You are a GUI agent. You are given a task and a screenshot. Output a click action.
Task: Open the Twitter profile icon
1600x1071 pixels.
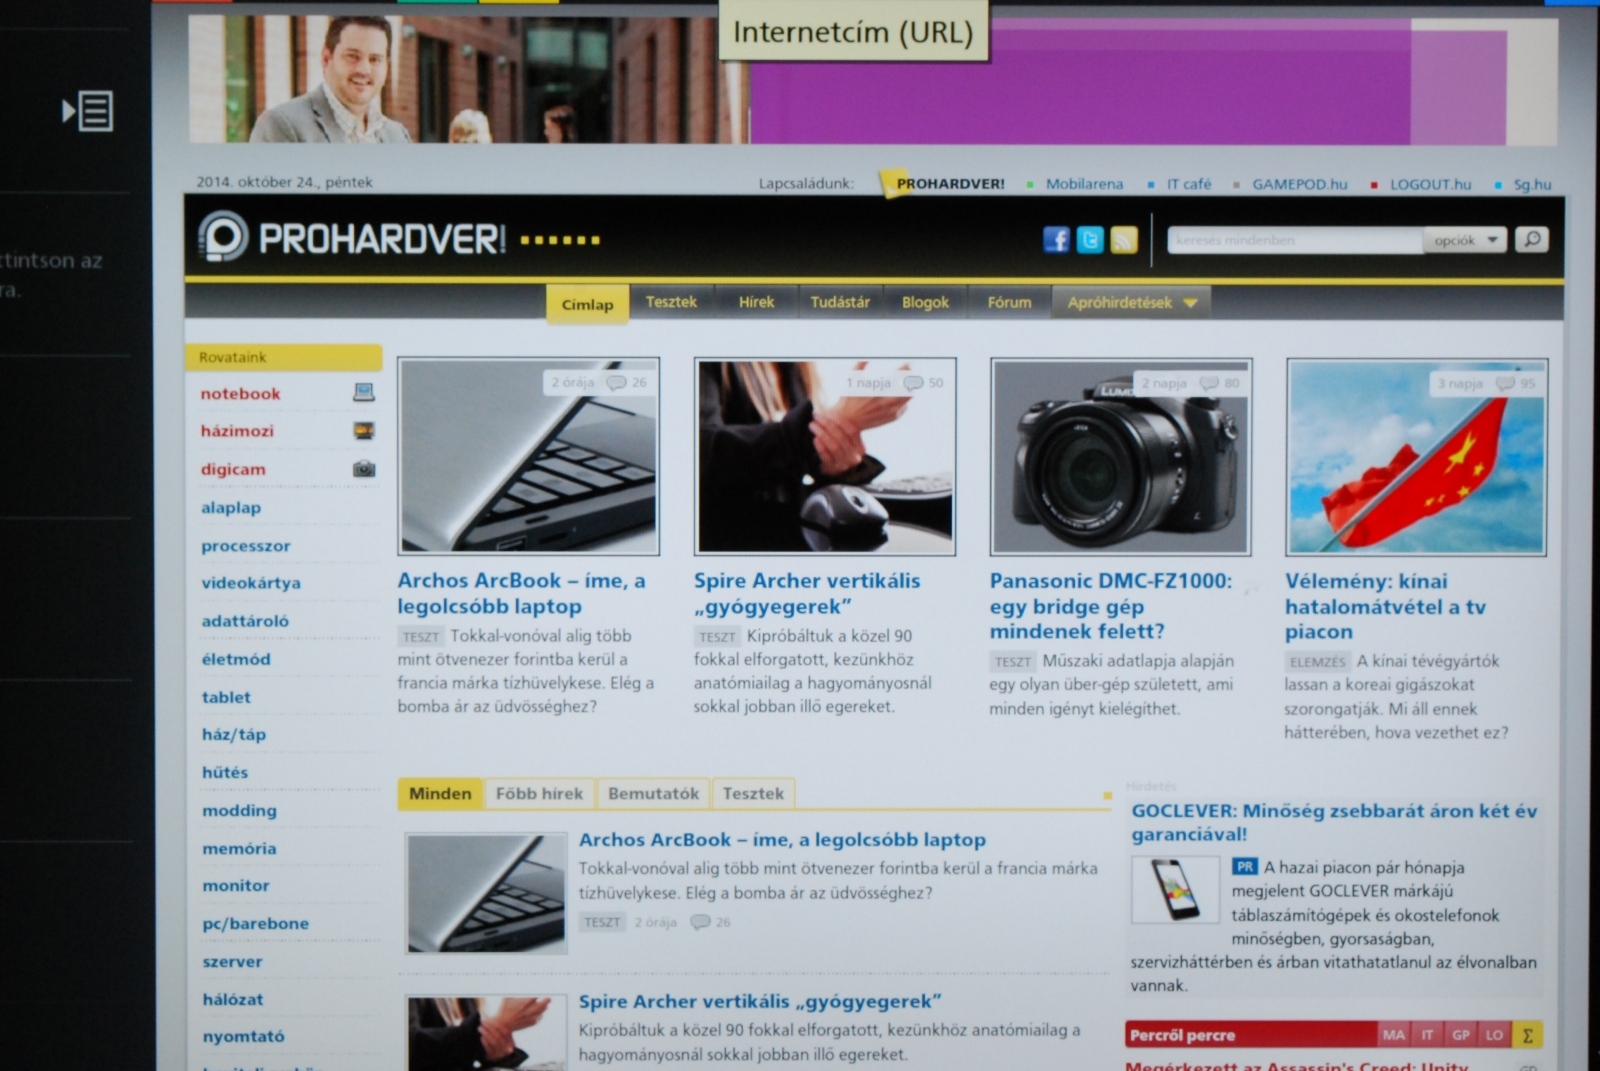[x=1090, y=240]
